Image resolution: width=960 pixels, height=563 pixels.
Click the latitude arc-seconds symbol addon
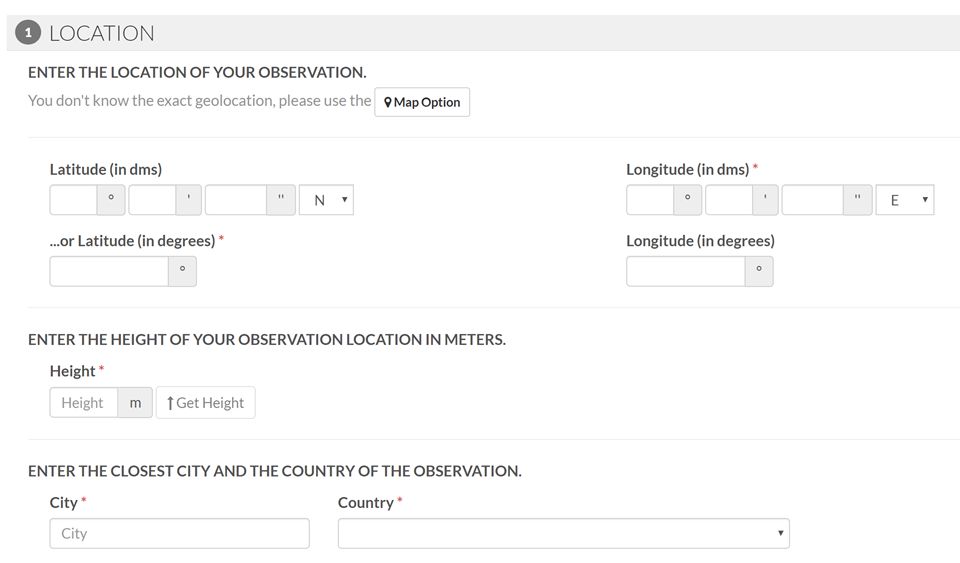pos(281,200)
